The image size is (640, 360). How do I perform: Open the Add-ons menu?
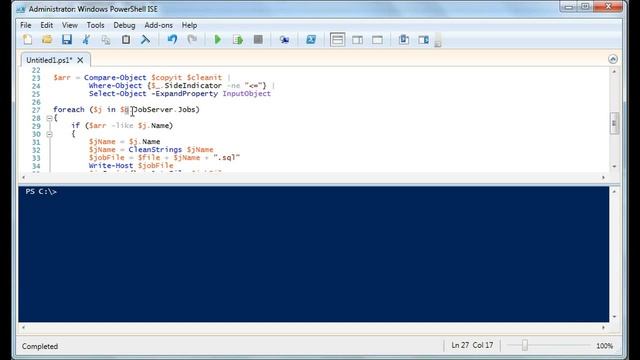pos(158,25)
